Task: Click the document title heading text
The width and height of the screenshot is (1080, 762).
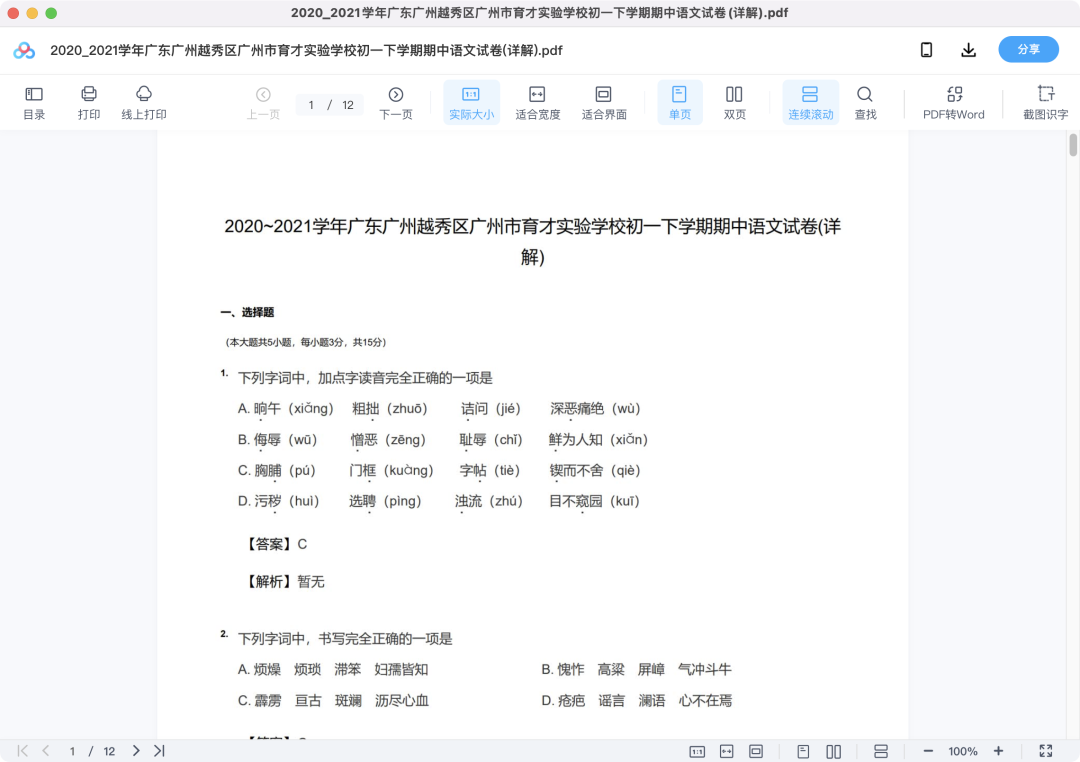Action: coord(532,241)
